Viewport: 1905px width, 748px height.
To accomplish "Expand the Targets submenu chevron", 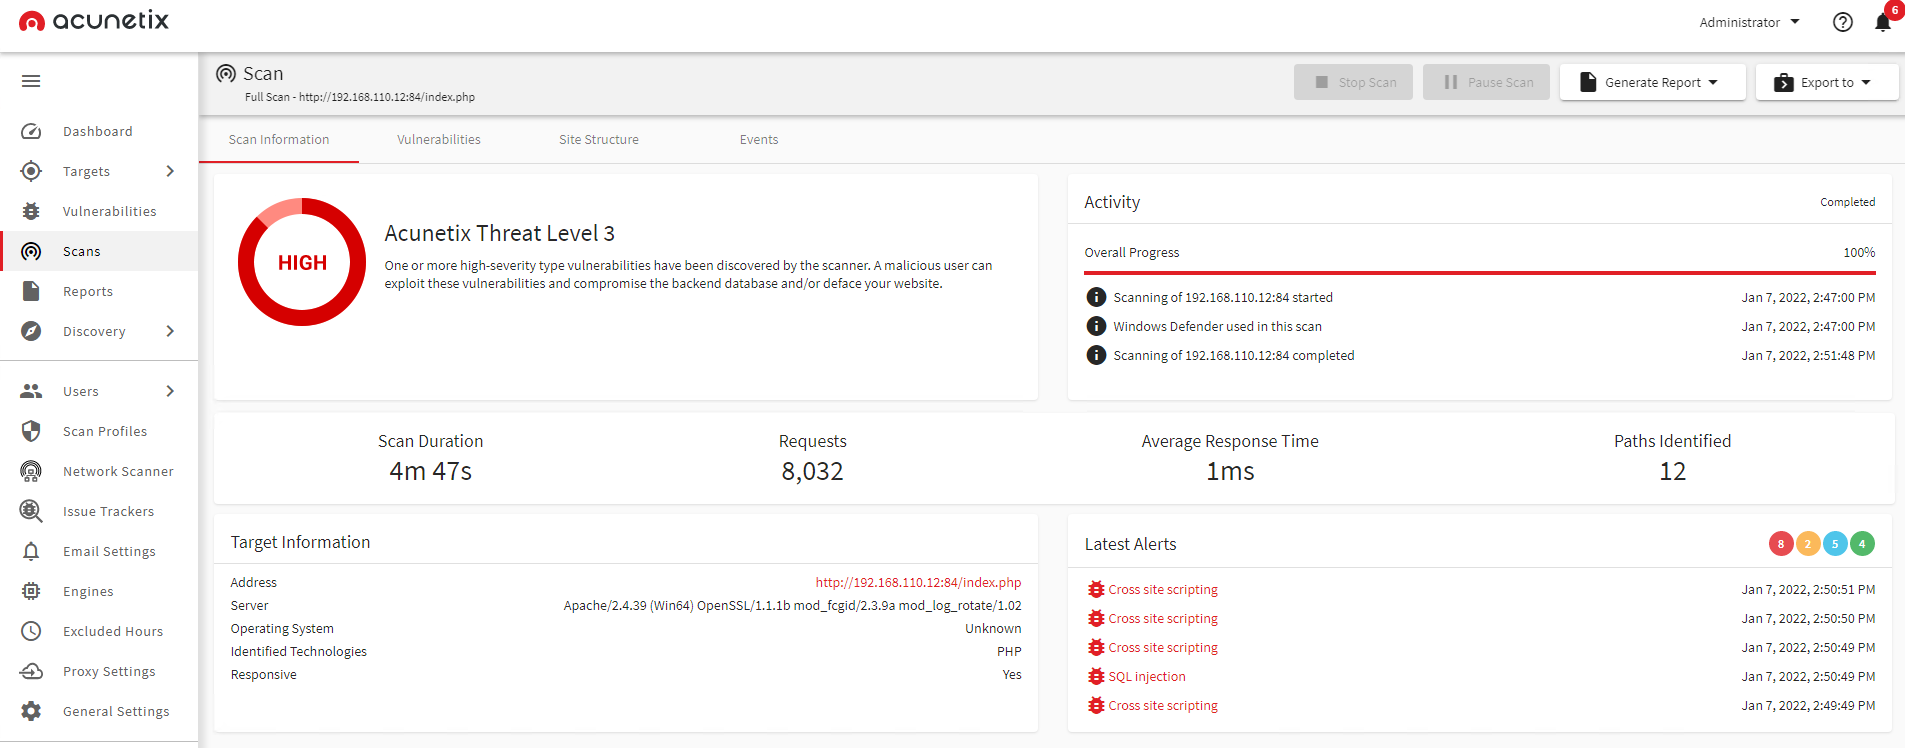I will pos(170,171).
